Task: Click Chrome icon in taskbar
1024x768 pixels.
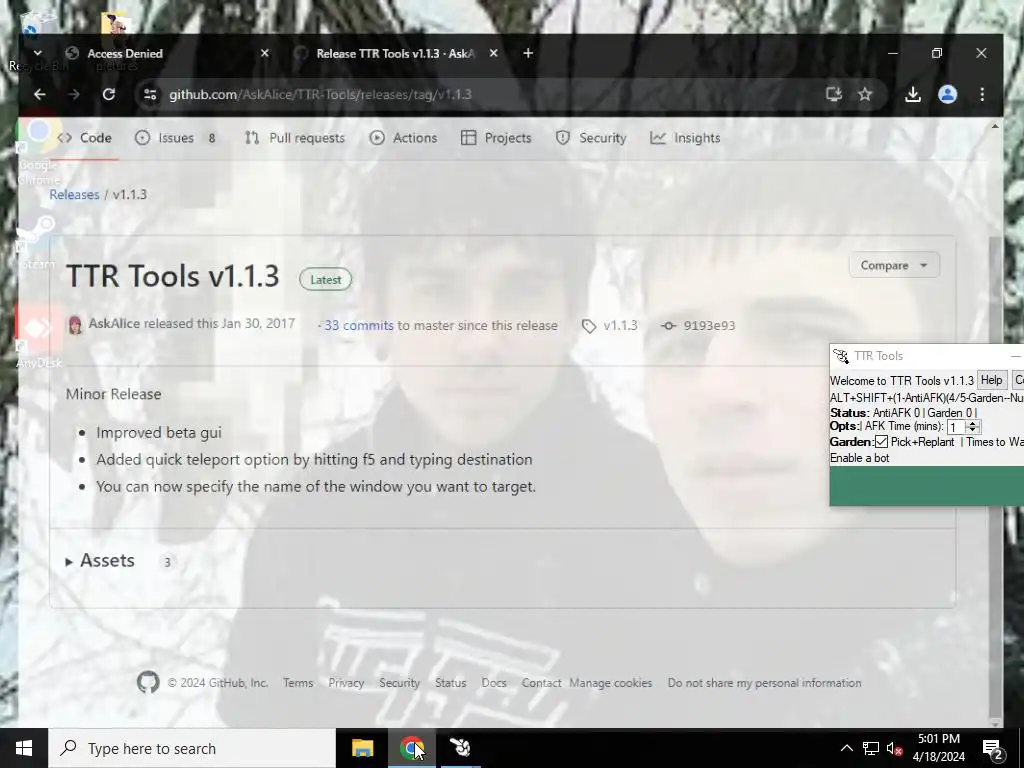Action: 411,748
